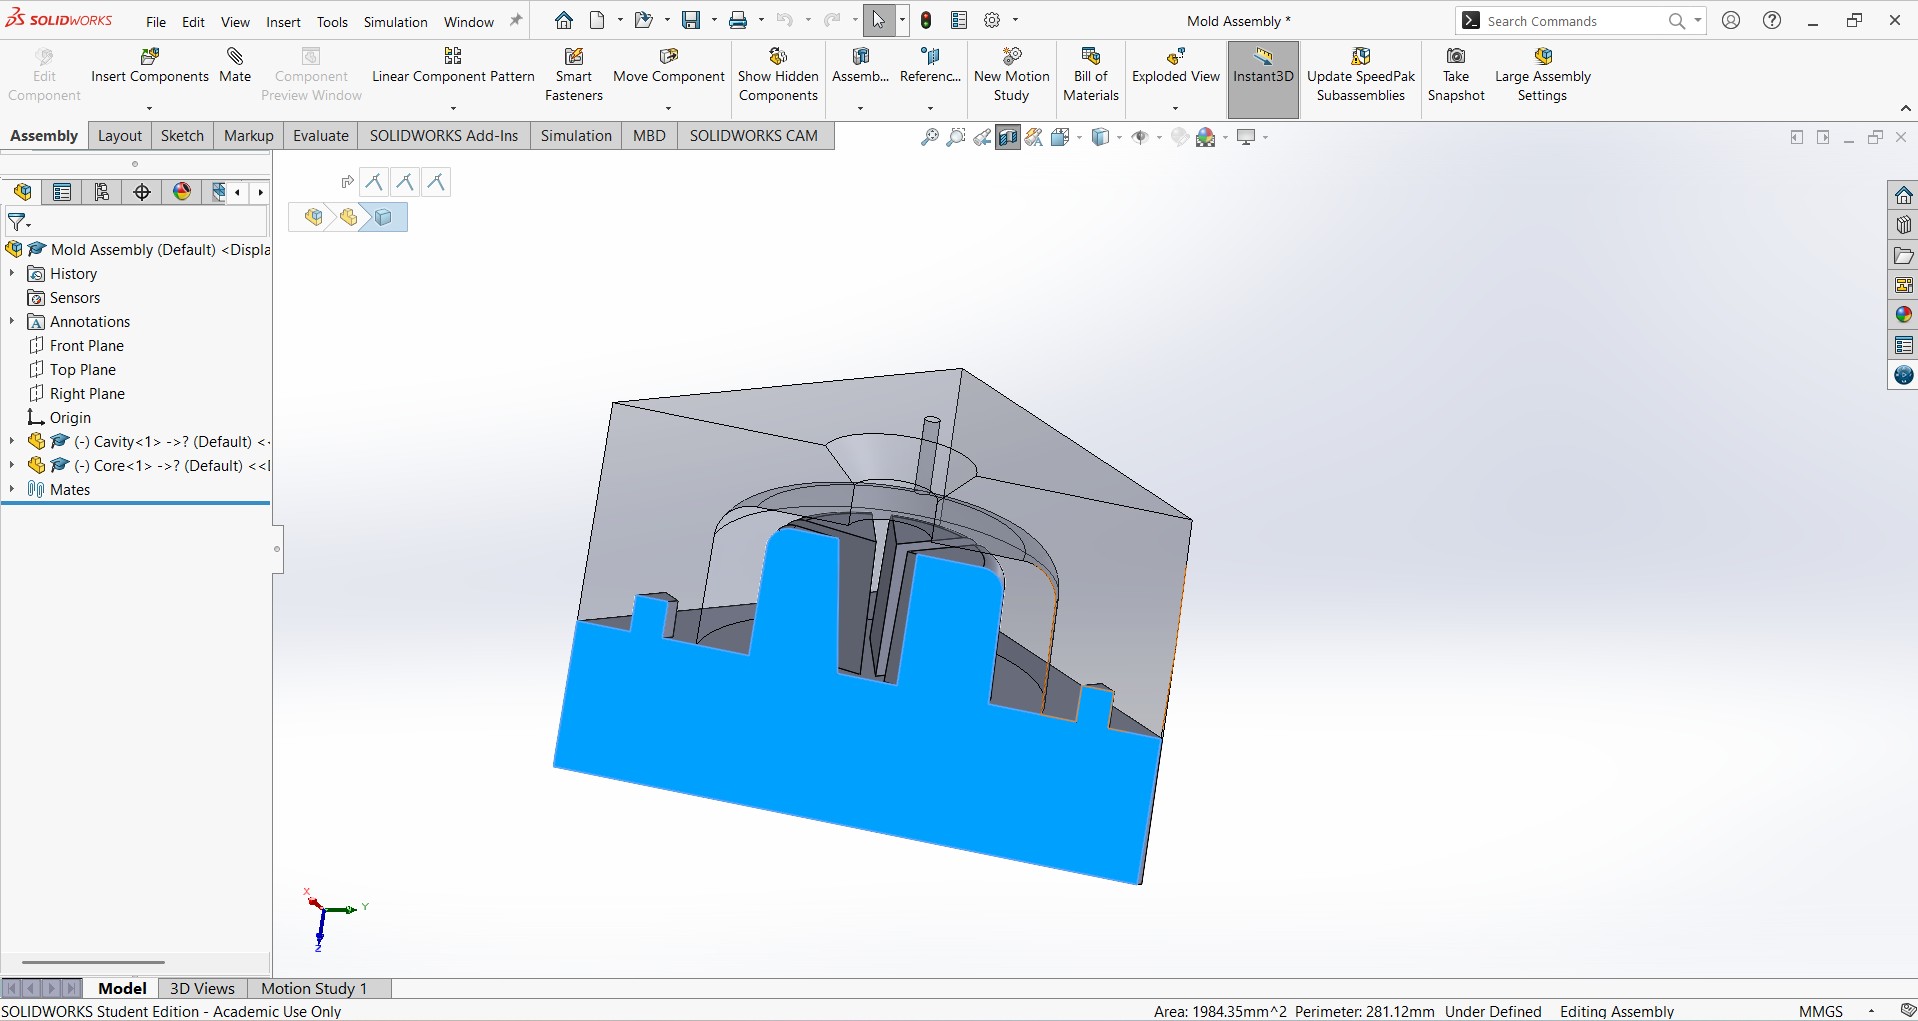This screenshot has height=1021, width=1918.
Task: Toggle the Select cursor tool
Action: point(878,20)
